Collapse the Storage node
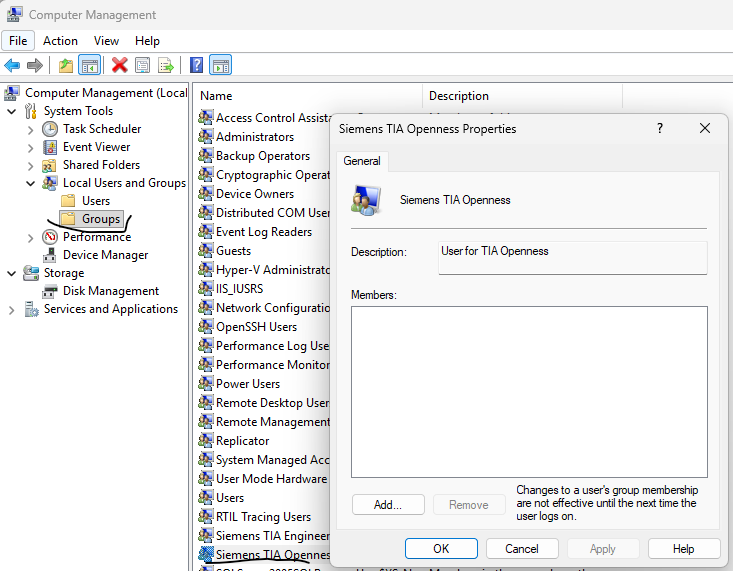This screenshot has width=733, height=571. 12,274
